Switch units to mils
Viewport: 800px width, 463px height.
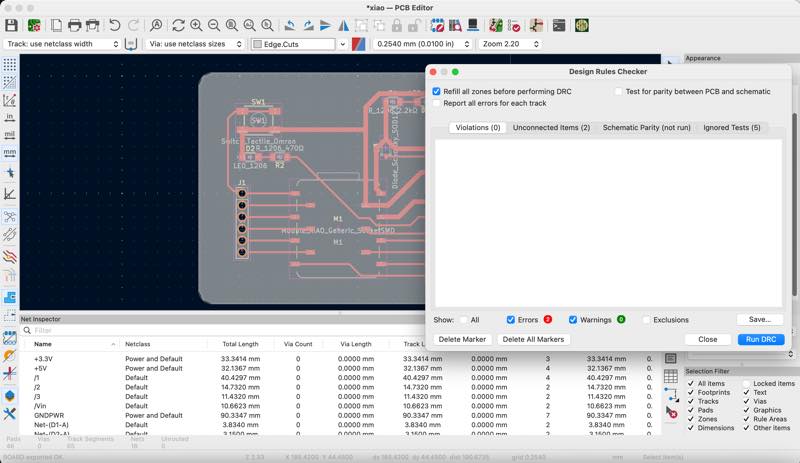9,135
